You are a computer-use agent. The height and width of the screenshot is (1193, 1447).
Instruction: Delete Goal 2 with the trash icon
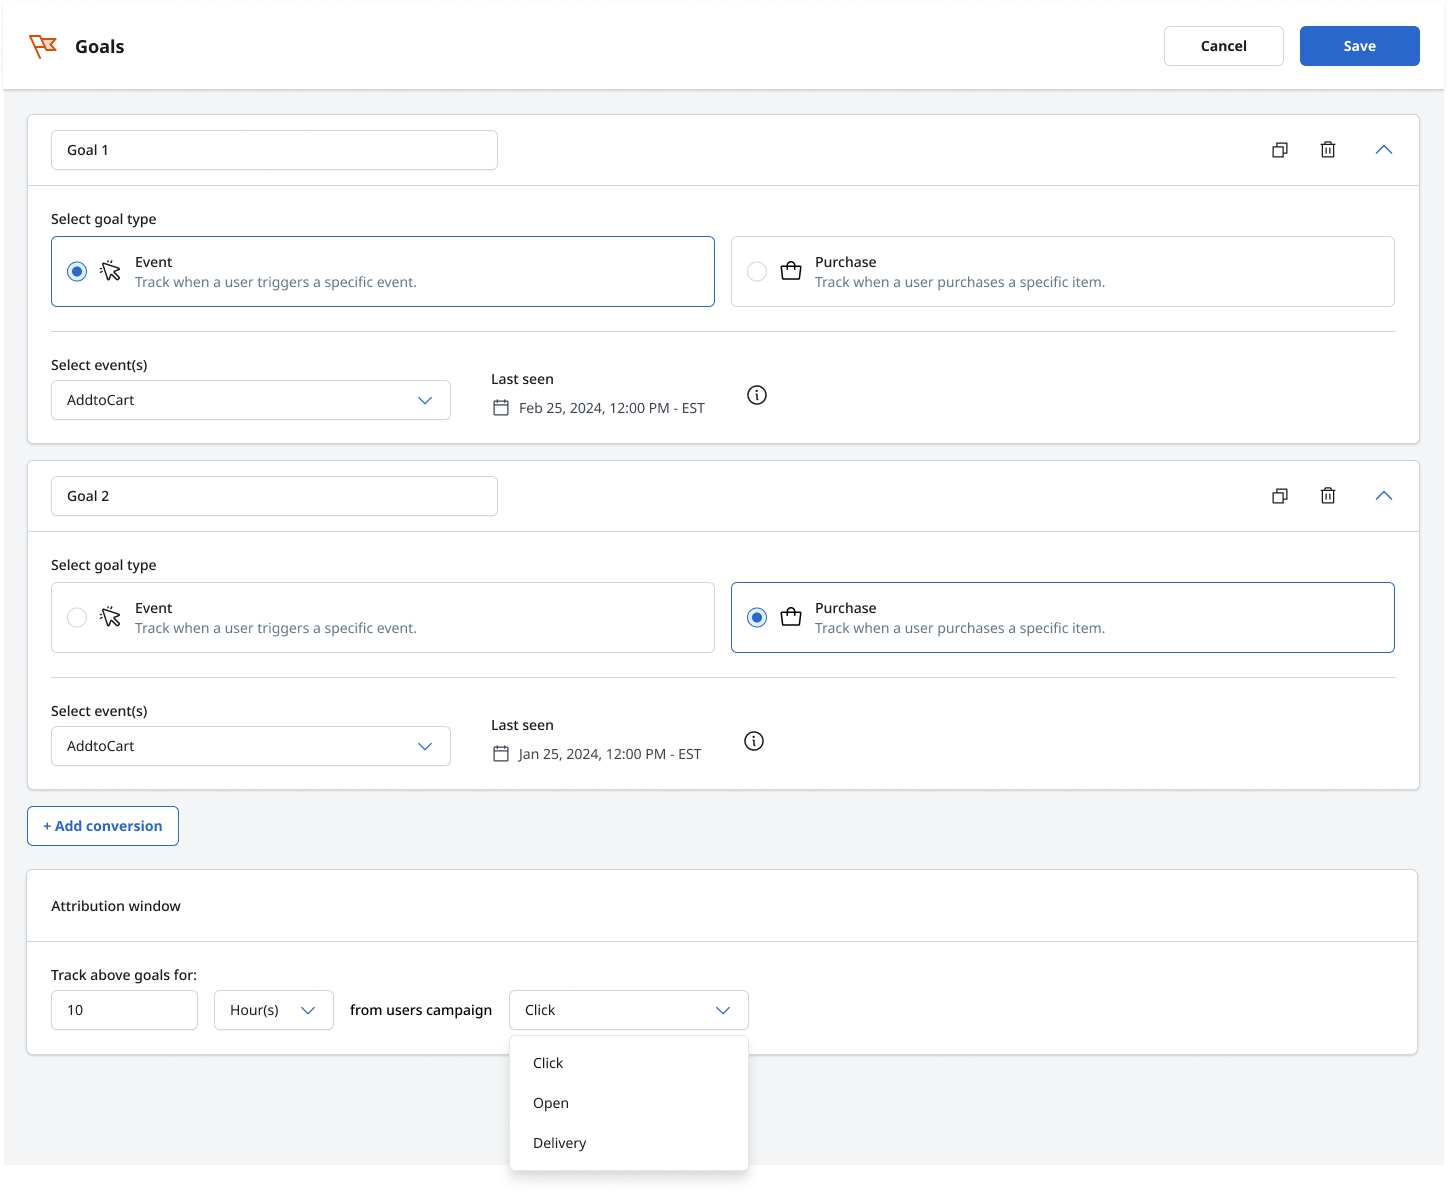(1328, 496)
